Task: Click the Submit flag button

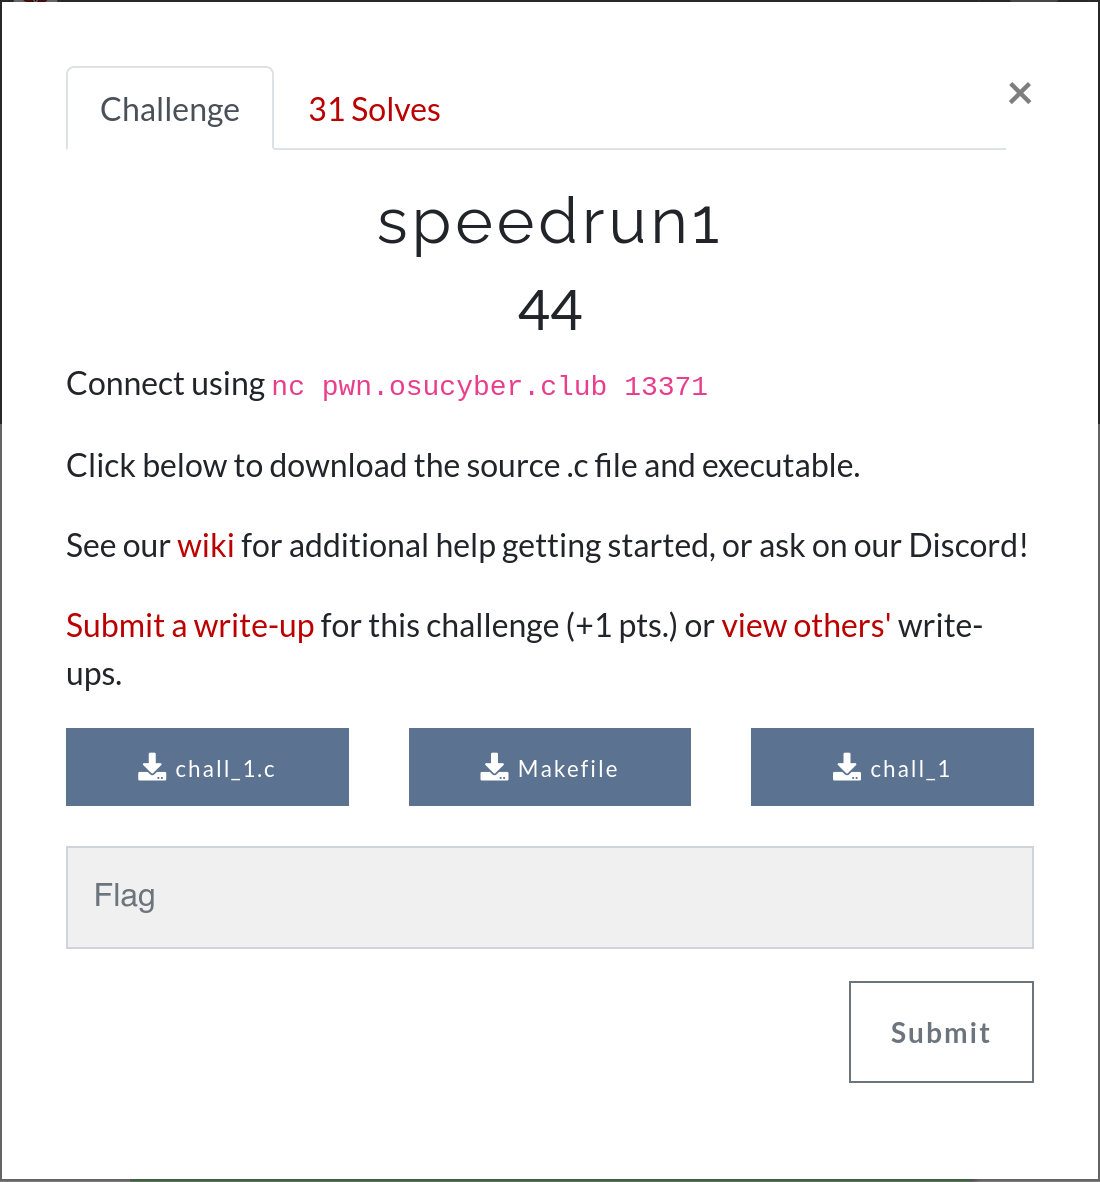Action: pos(941,1032)
